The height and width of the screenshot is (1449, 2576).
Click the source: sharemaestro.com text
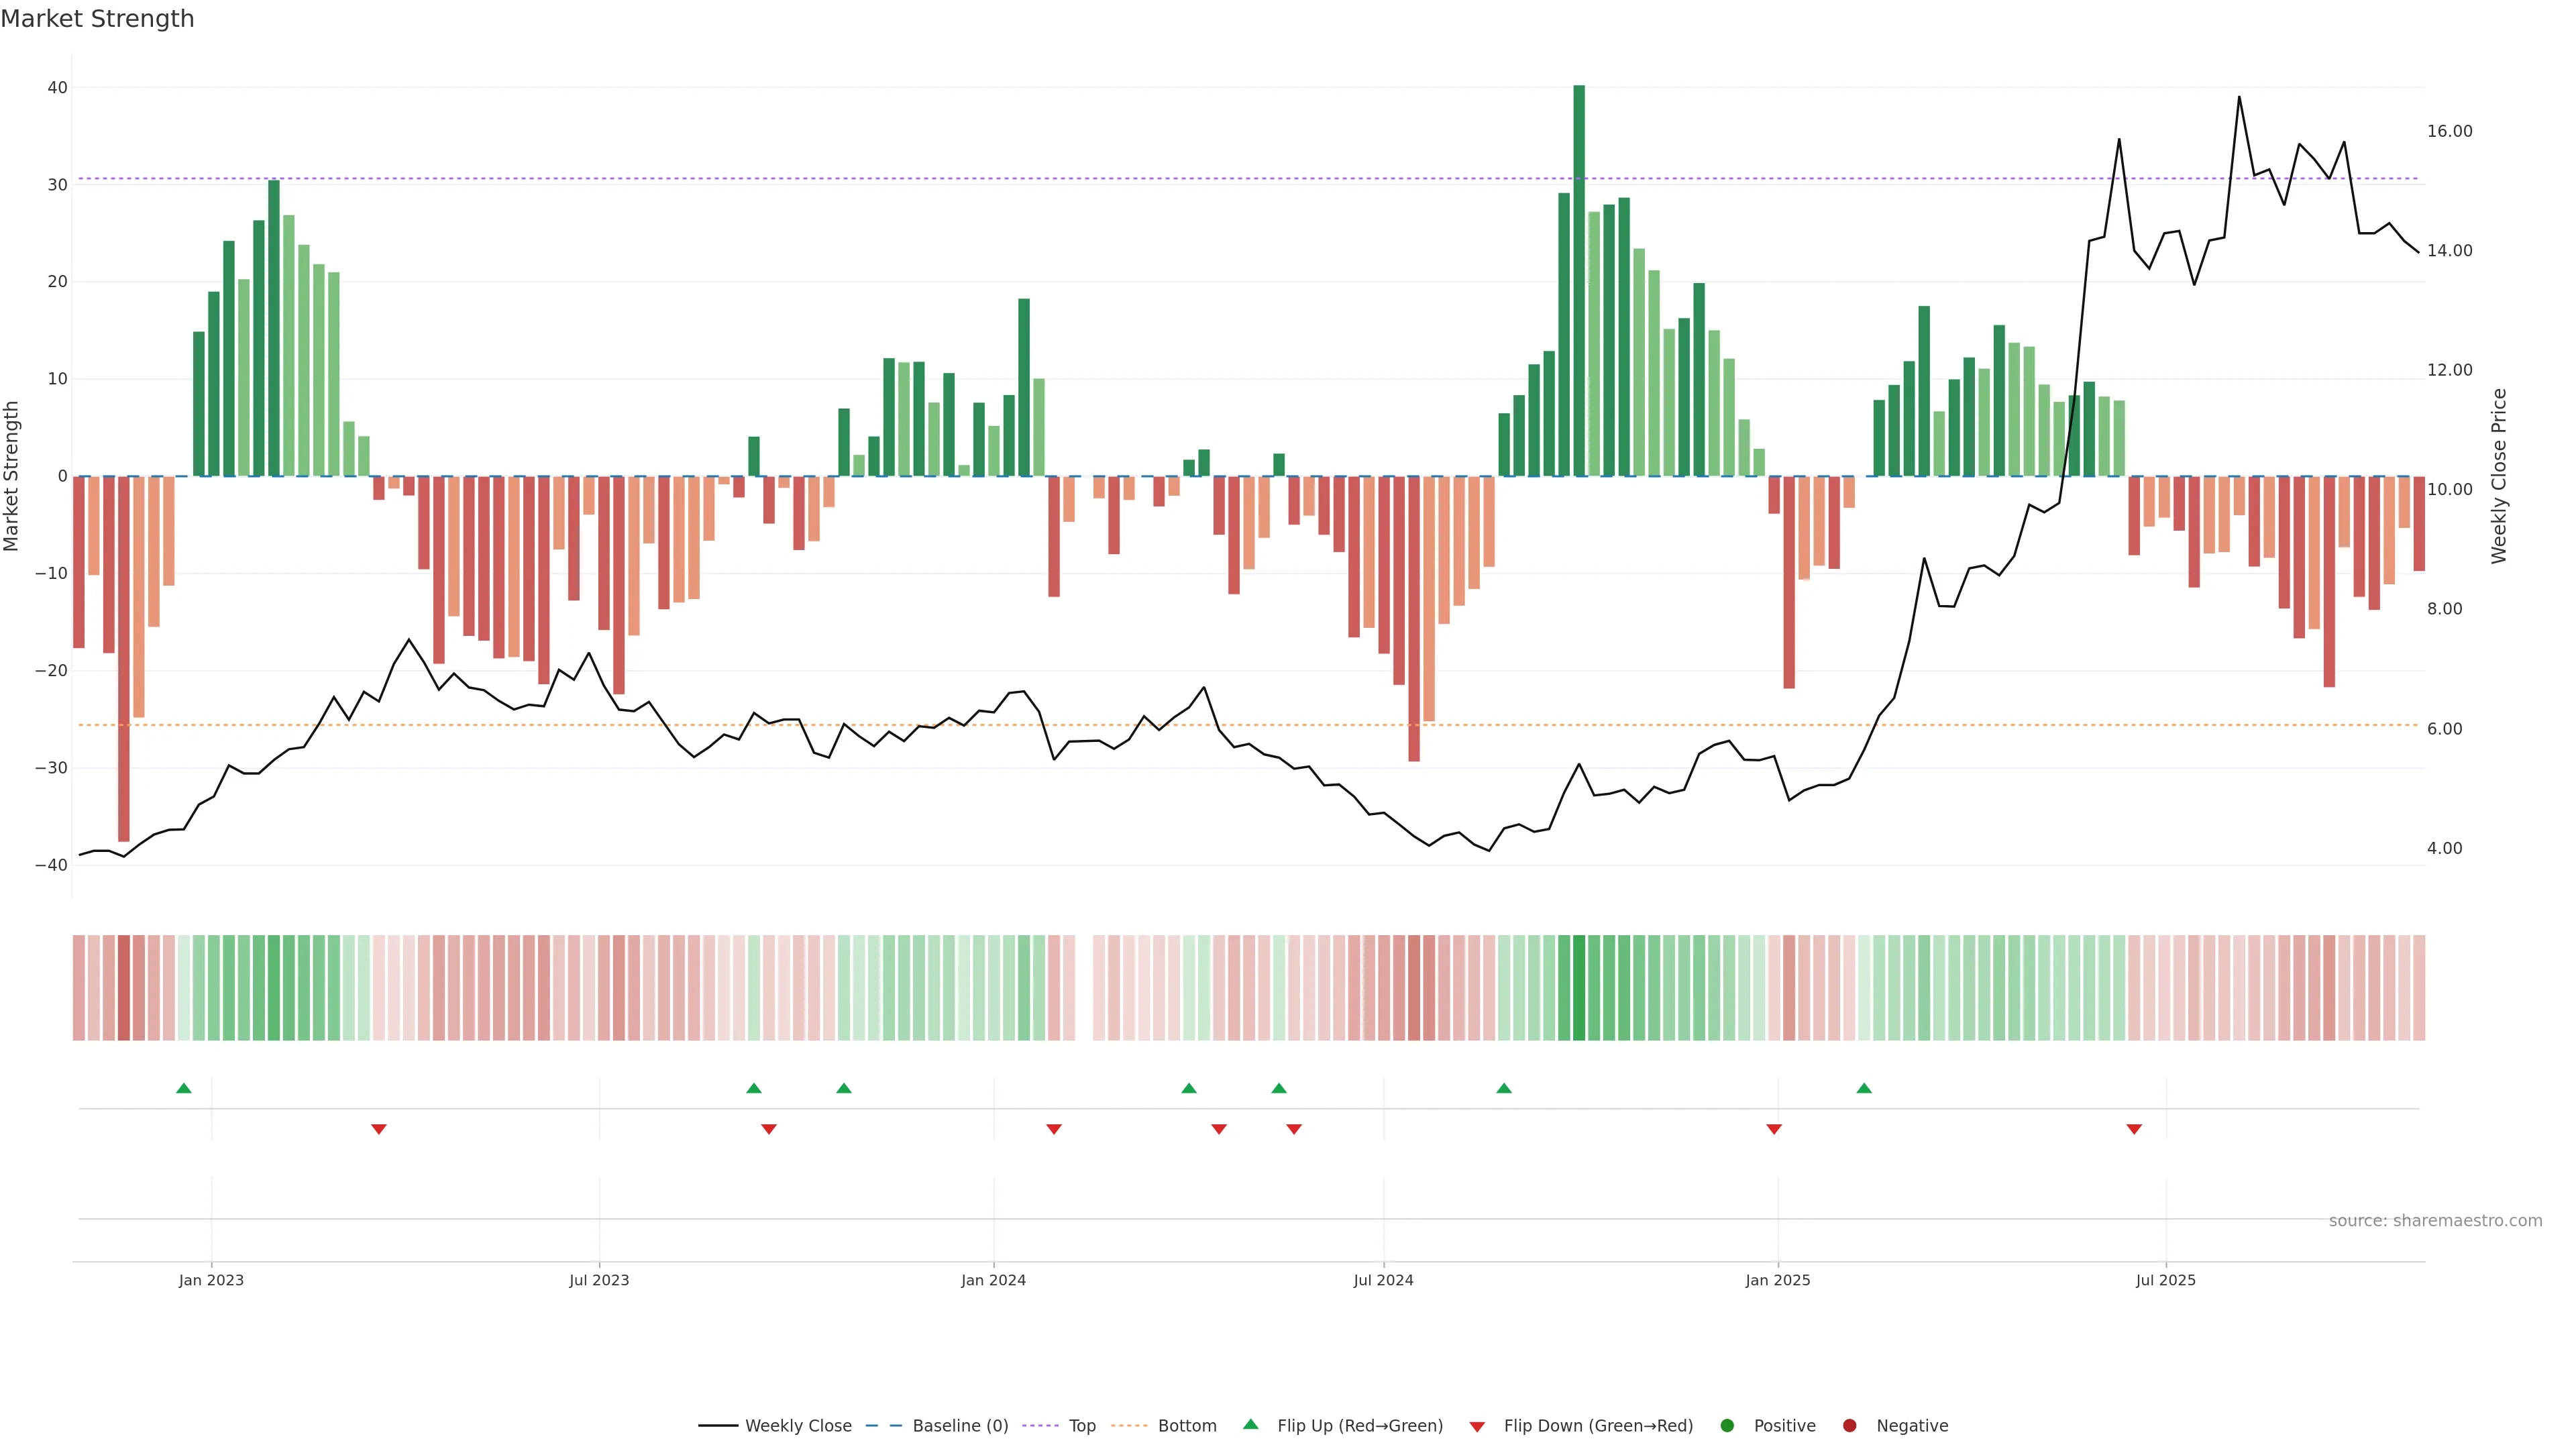pos(2435,1220)
